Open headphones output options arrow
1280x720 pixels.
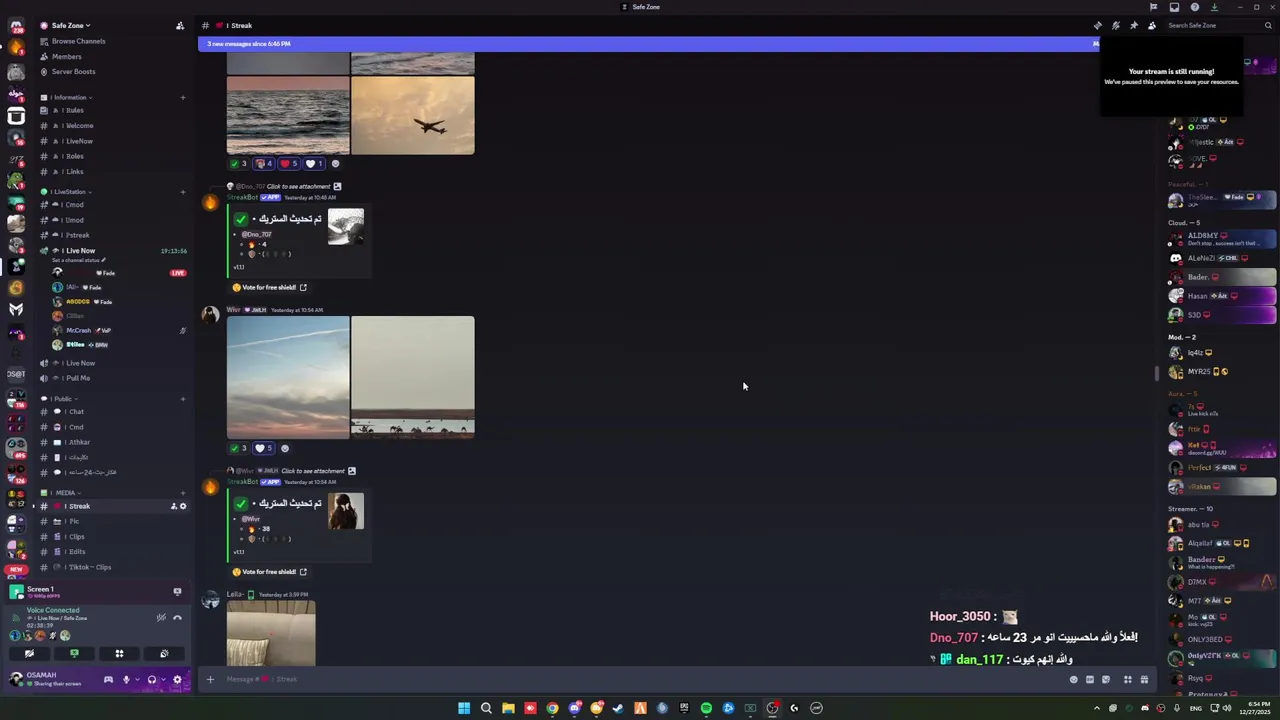(x=161, y=679)
